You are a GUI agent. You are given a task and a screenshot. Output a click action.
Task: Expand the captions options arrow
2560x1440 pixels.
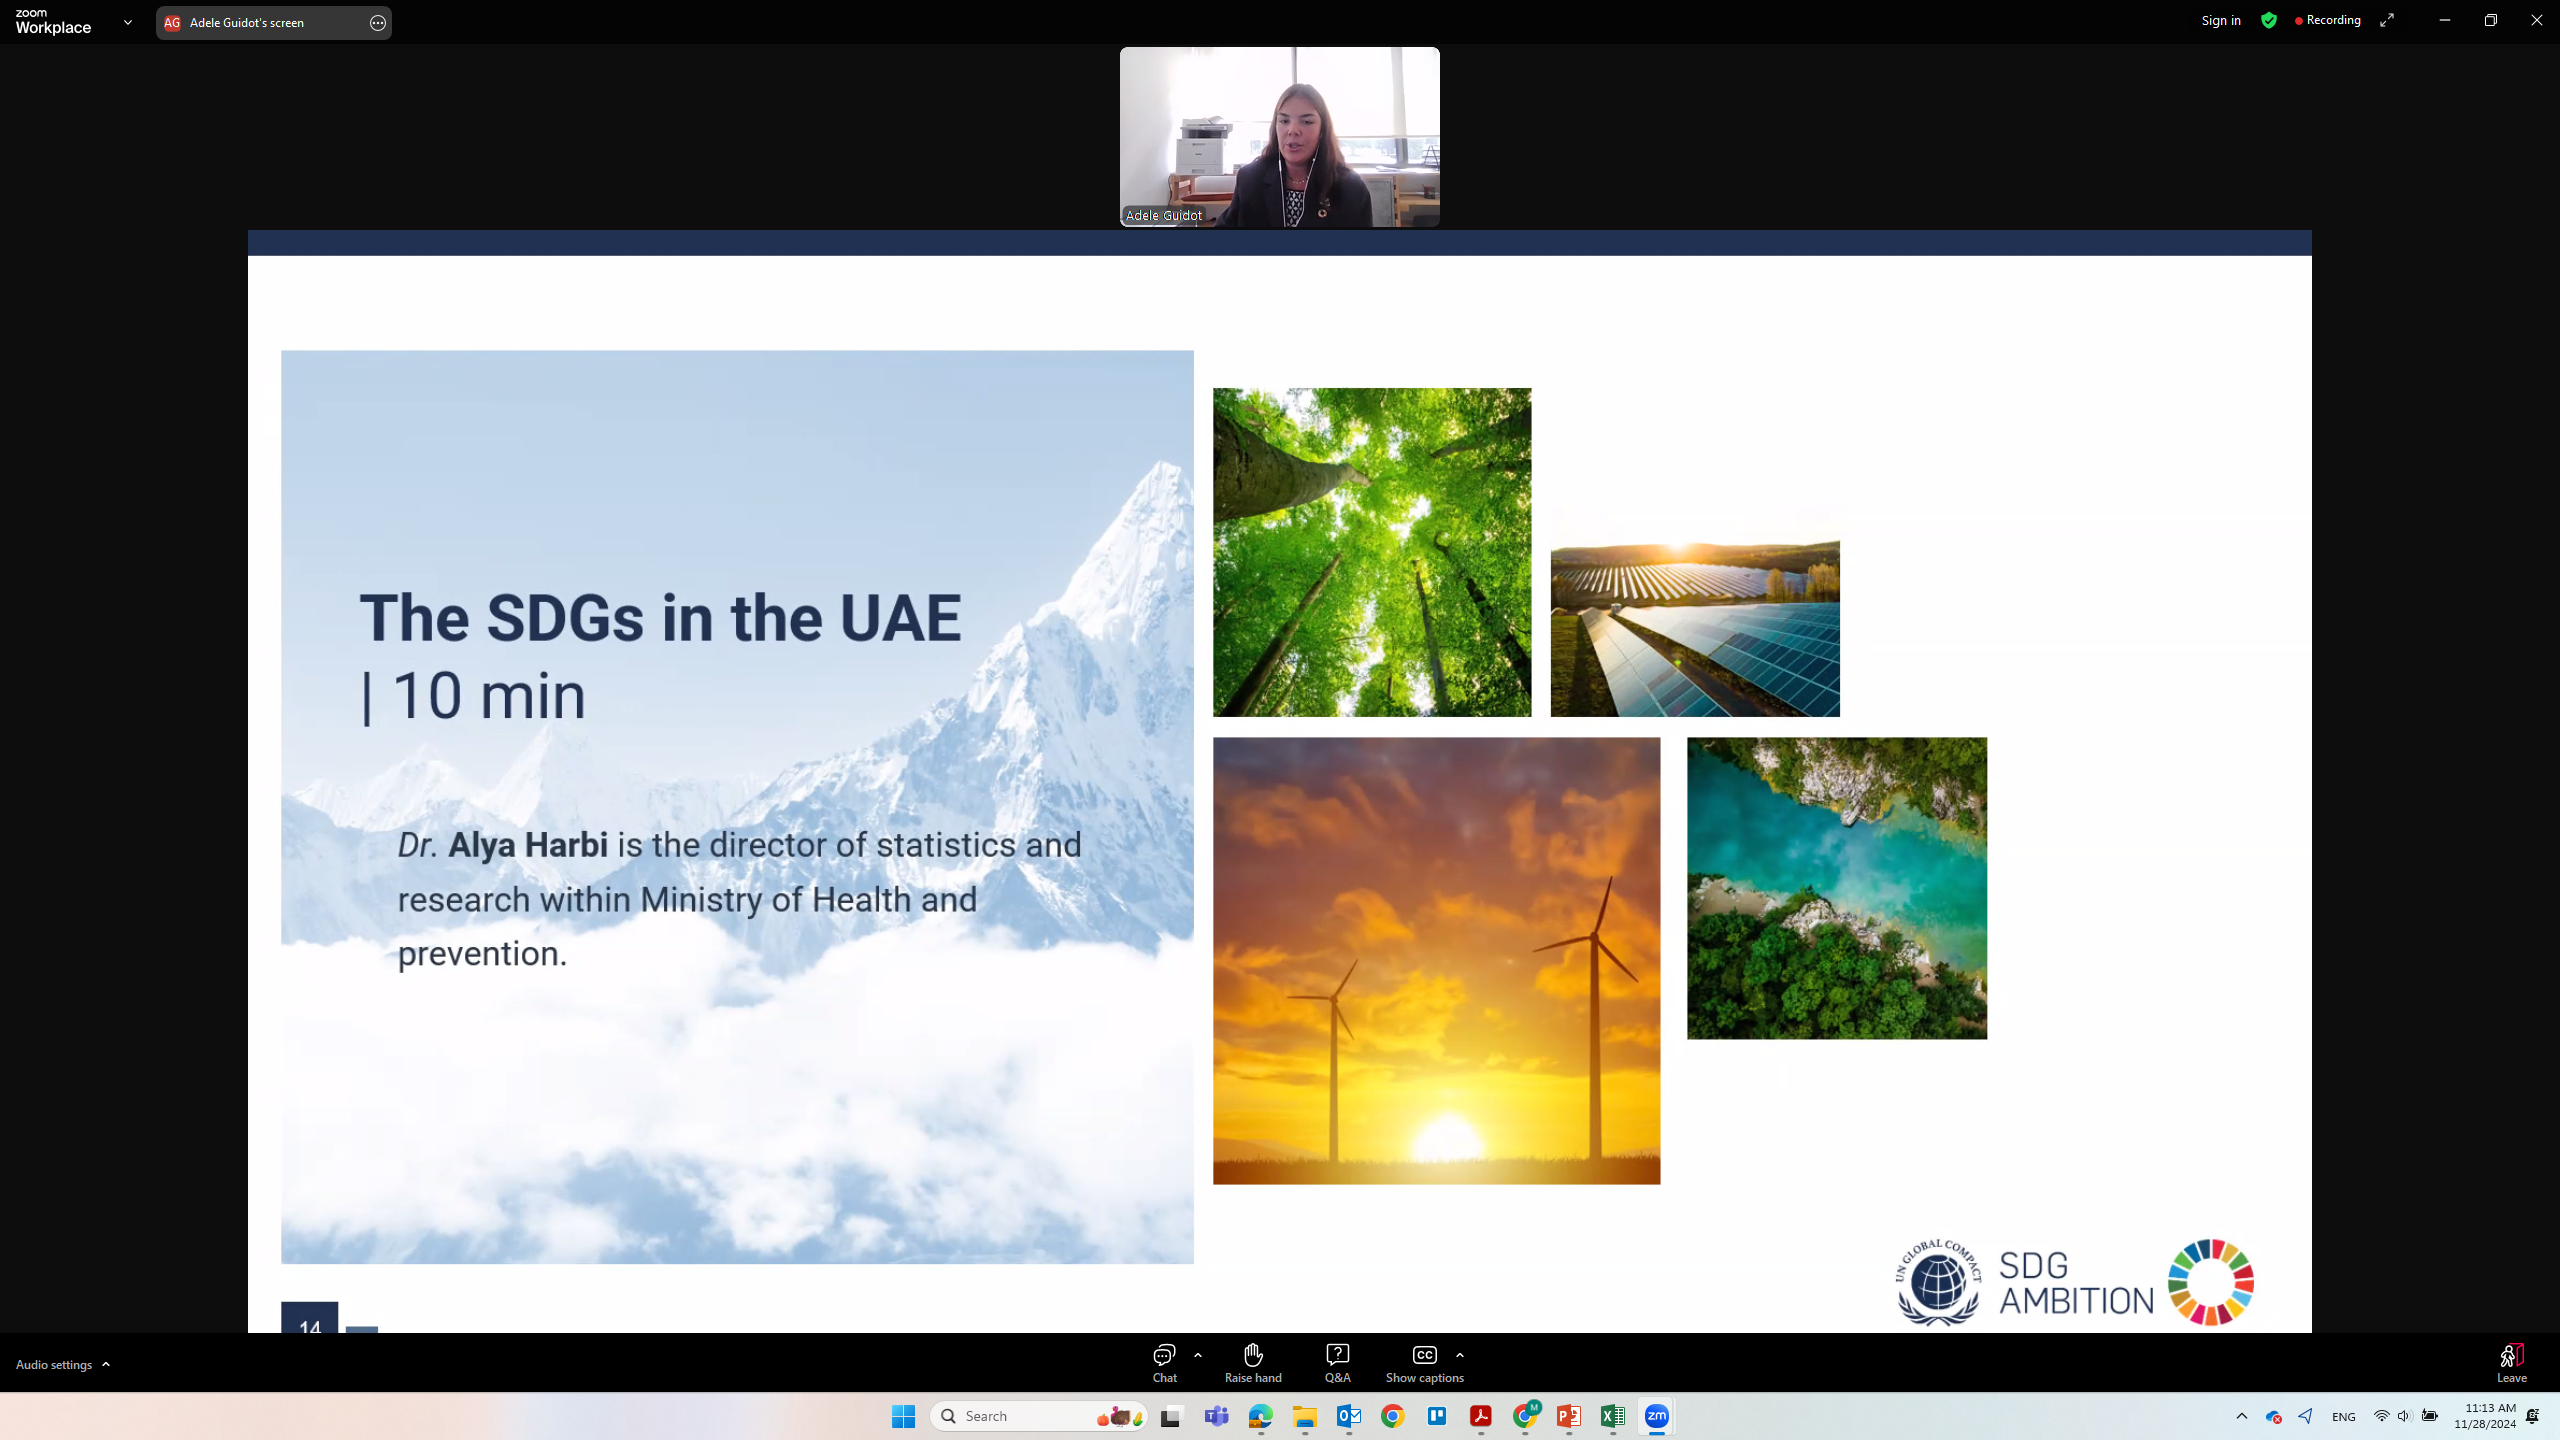point(1460,1355)
